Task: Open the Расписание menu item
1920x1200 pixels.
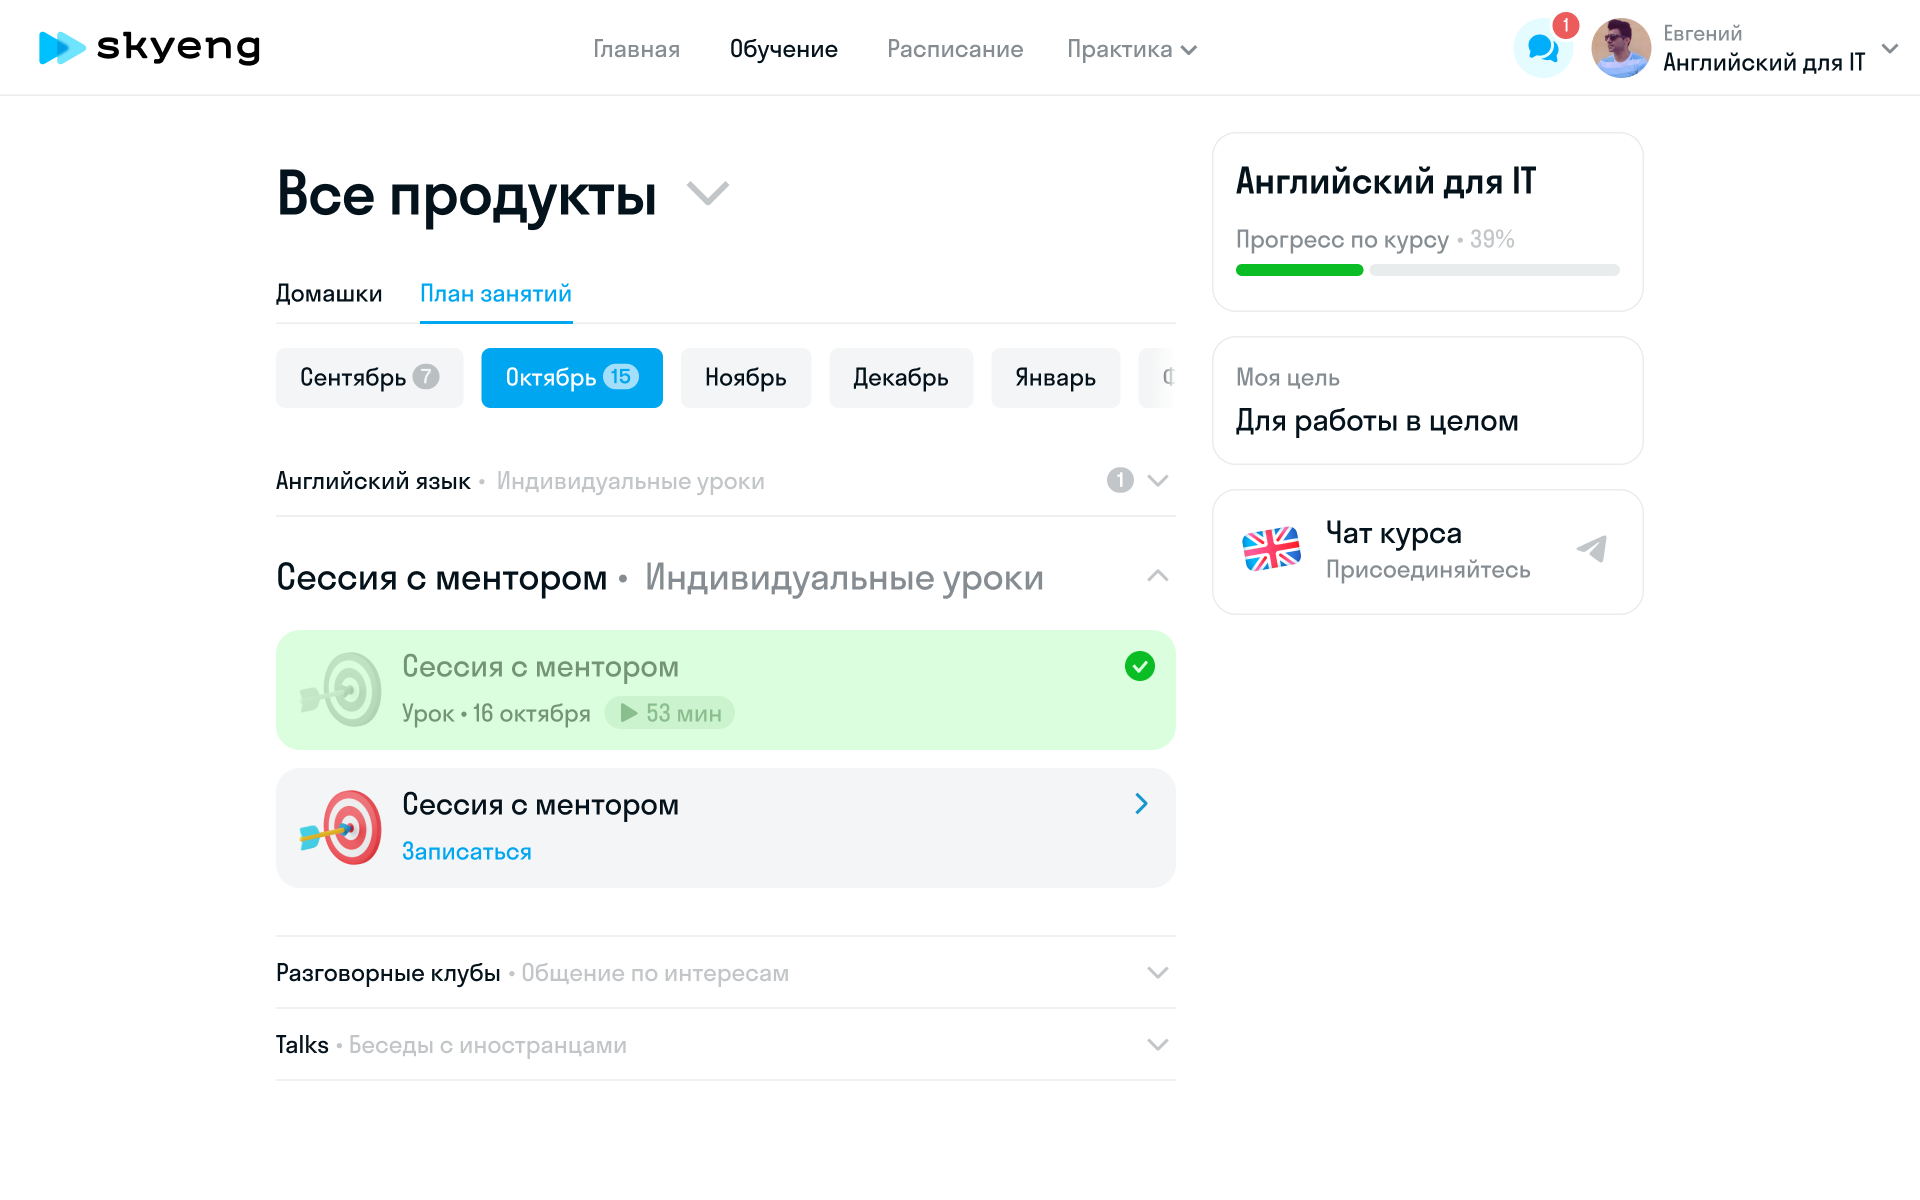Action: point(954,48)
